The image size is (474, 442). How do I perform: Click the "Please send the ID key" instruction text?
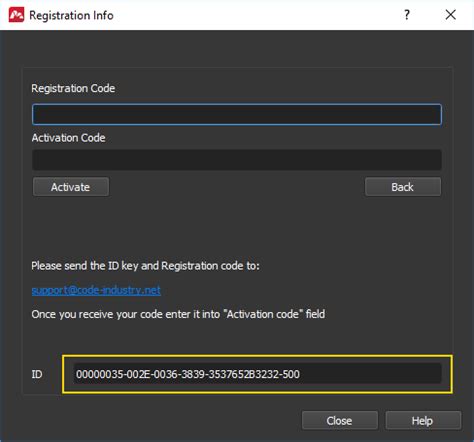pos(145,266)
